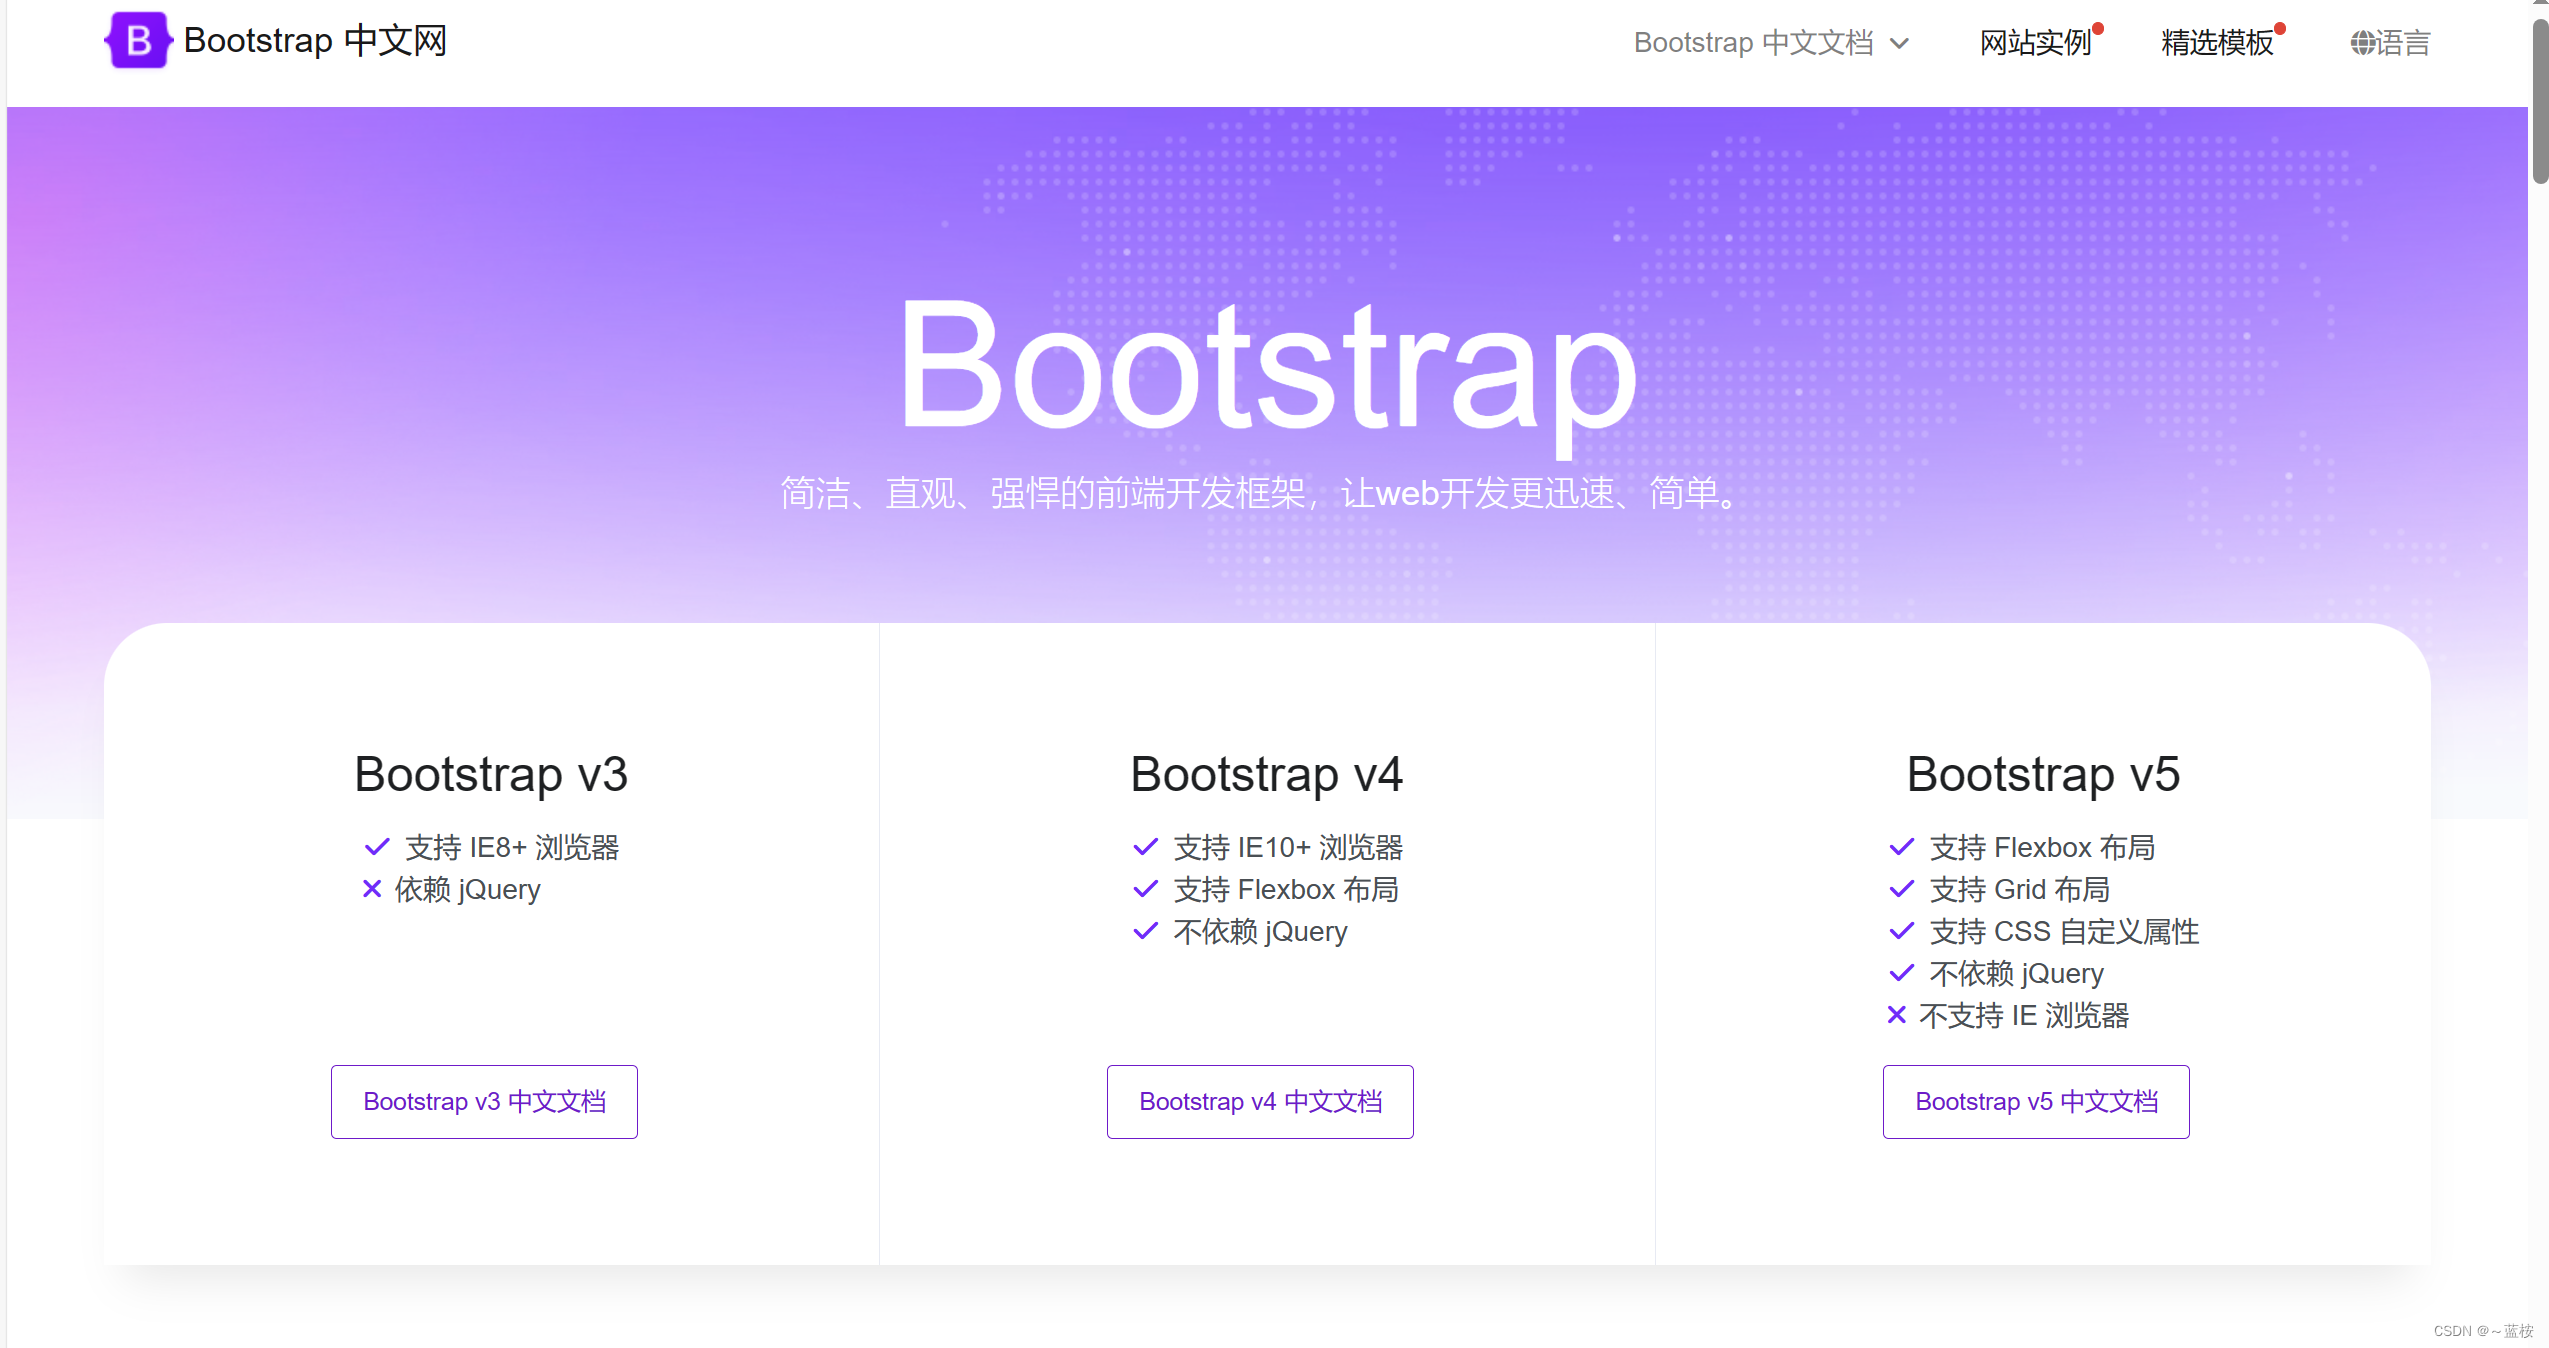Image resolution: width=2549 pixels, height=1348 pixels.
Task: Click the checkmark beside 支持 CSS 自定义属性
Action: point(1901,931)
